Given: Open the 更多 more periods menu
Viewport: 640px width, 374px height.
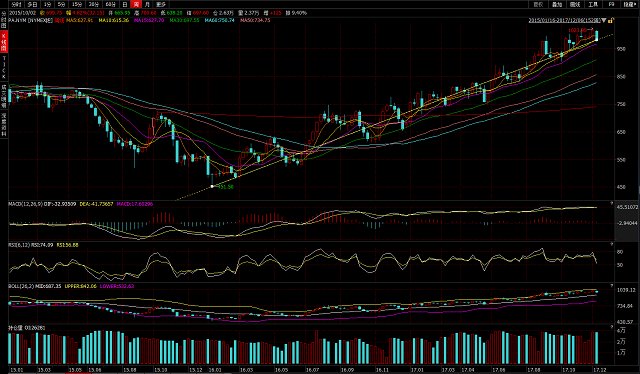Looking at the screenshot, I should 161,4.
